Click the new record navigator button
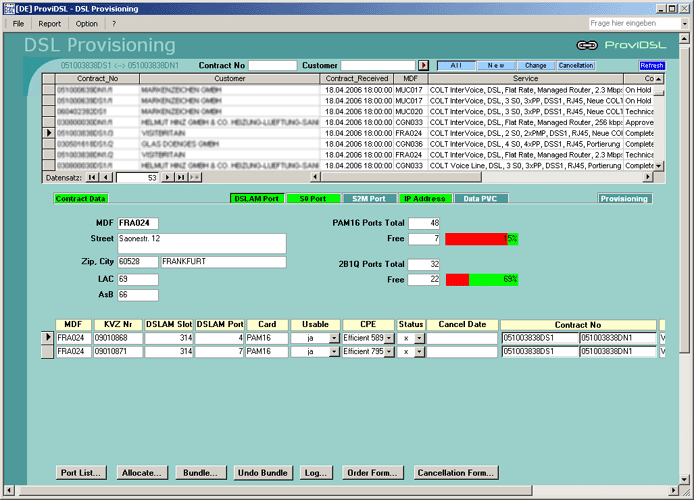Viewport: 694px width, 500px height. [195, 177]
